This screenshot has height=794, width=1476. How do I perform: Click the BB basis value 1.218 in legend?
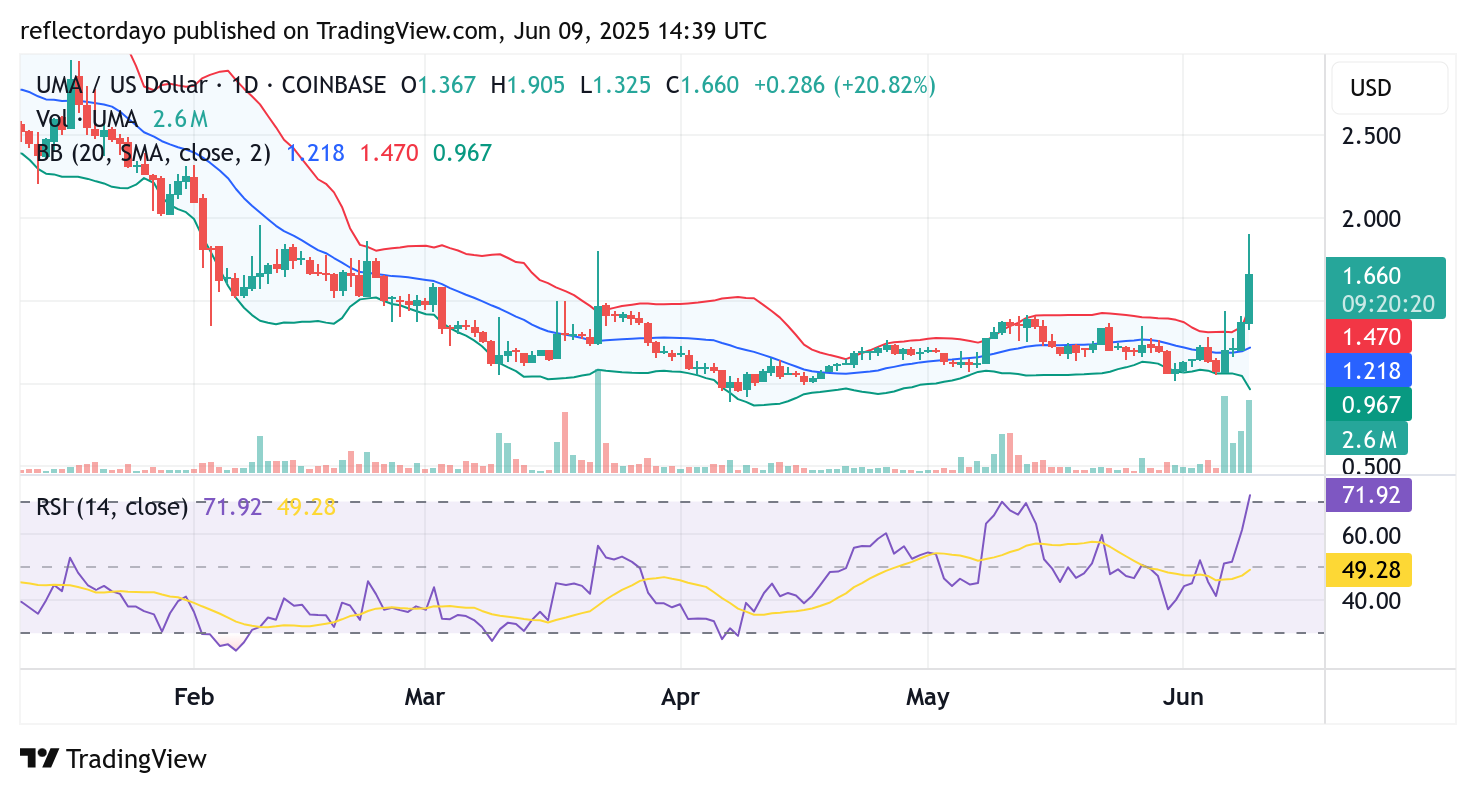(x=316, y=153)
